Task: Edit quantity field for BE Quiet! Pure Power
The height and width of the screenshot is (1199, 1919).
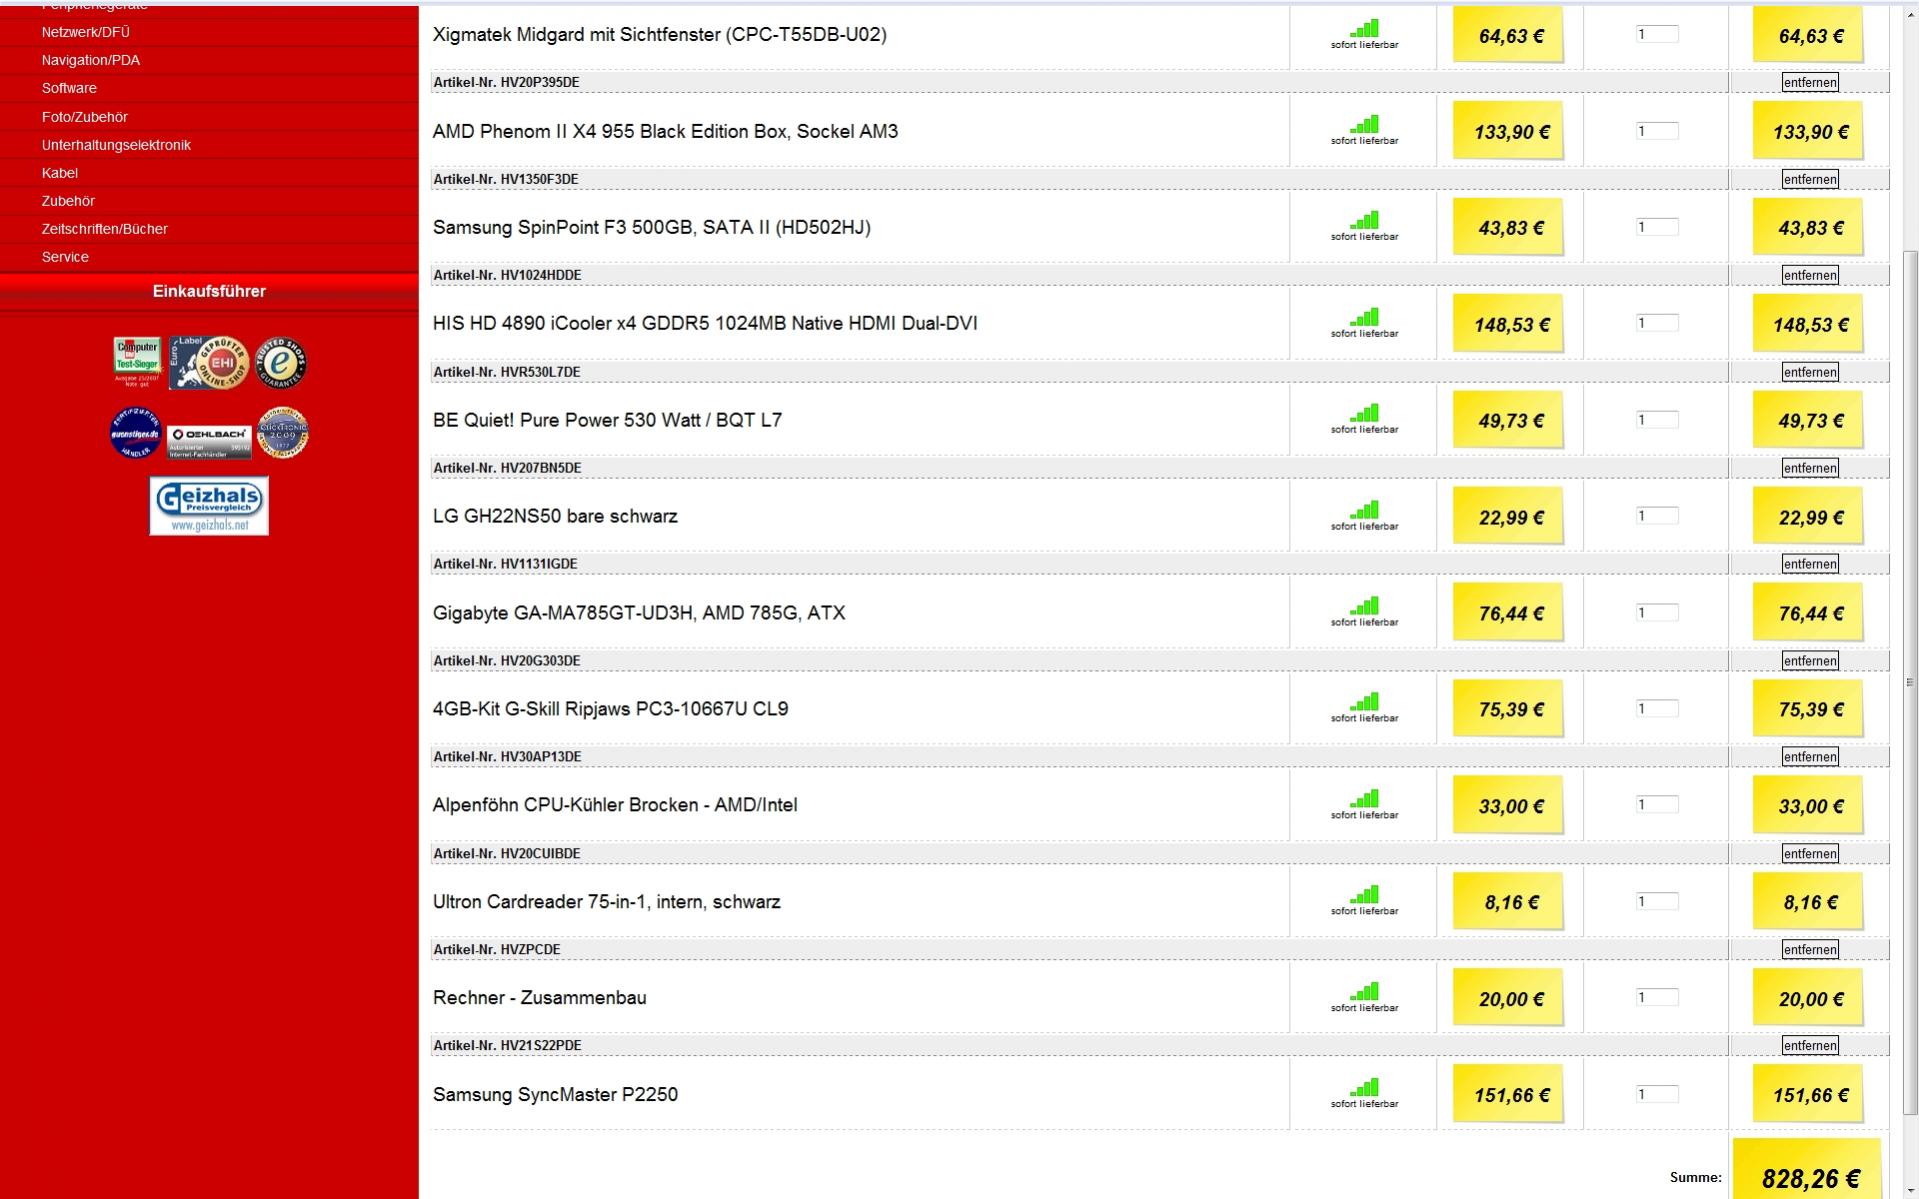Action: (x=1657, y=420)
